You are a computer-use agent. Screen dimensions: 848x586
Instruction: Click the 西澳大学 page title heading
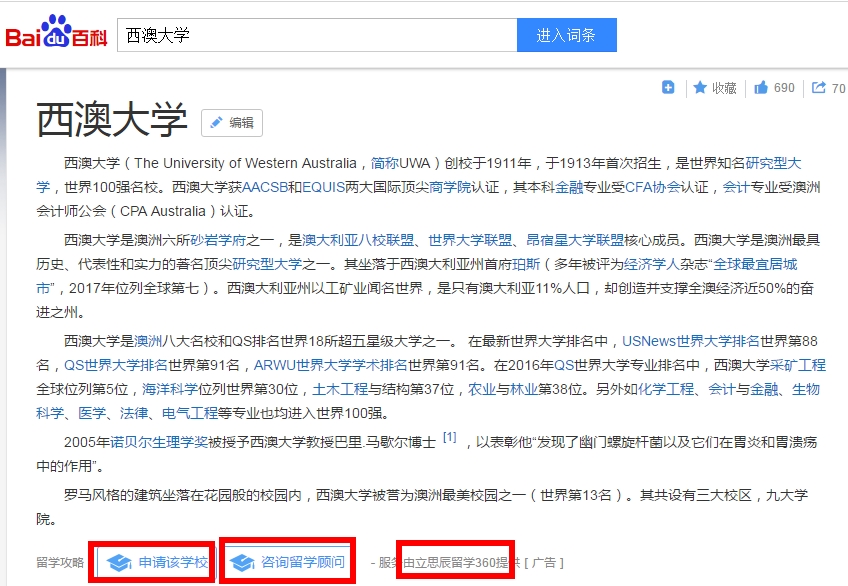[112, 119]
